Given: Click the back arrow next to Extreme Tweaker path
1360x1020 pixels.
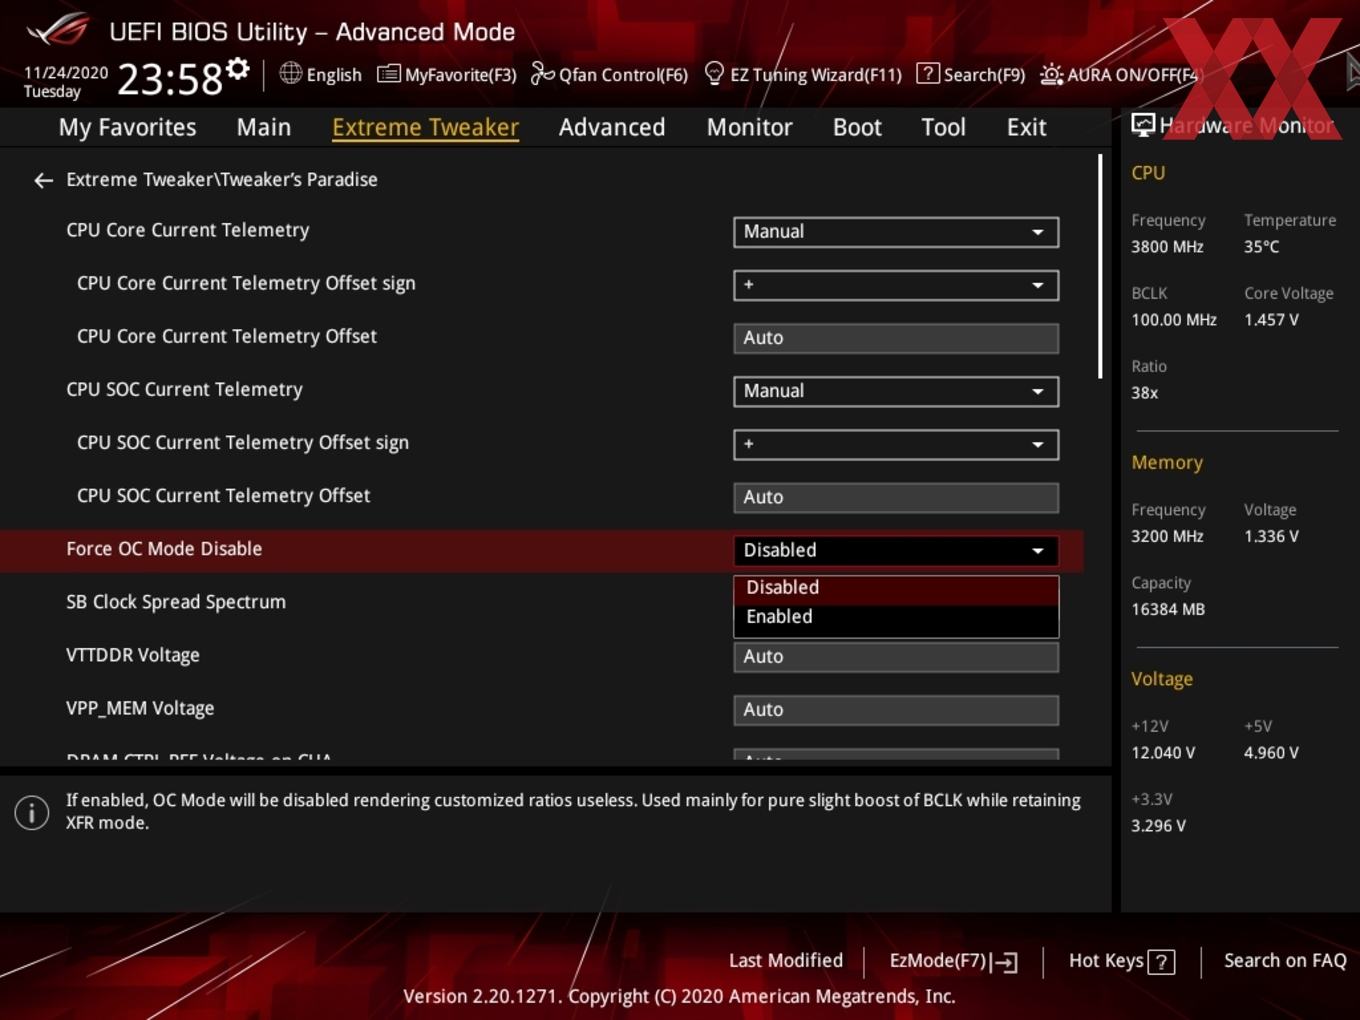Looking at the screenshot, I should point(43,180).
